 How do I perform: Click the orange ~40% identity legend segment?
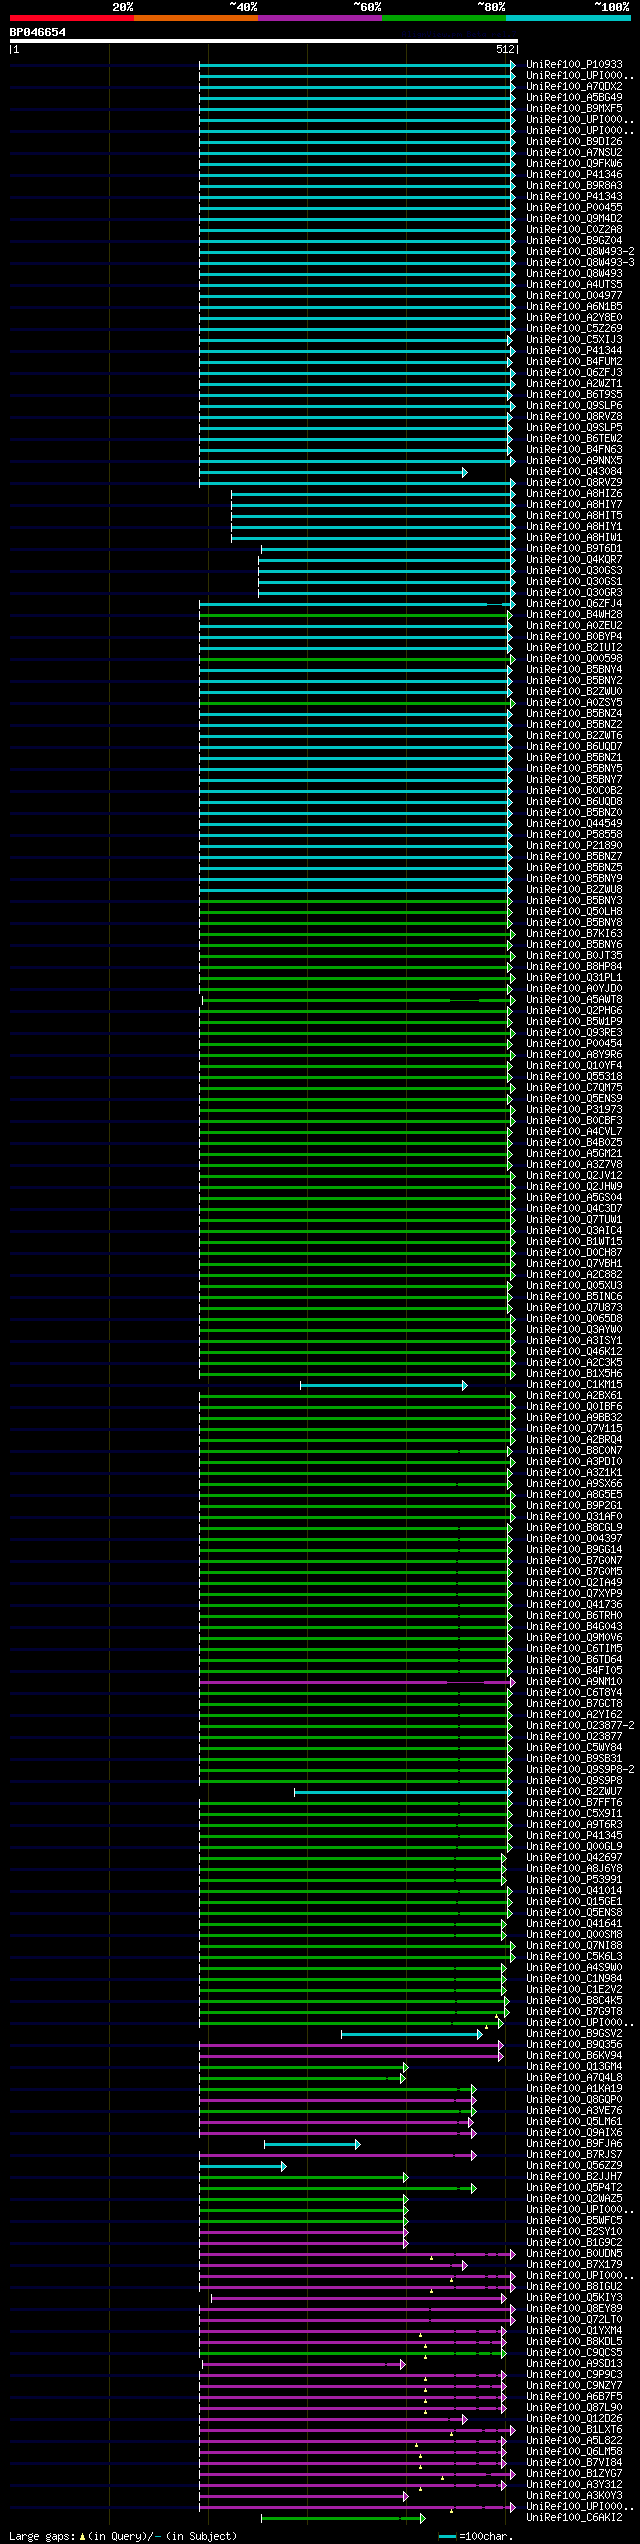pos(196,18)
